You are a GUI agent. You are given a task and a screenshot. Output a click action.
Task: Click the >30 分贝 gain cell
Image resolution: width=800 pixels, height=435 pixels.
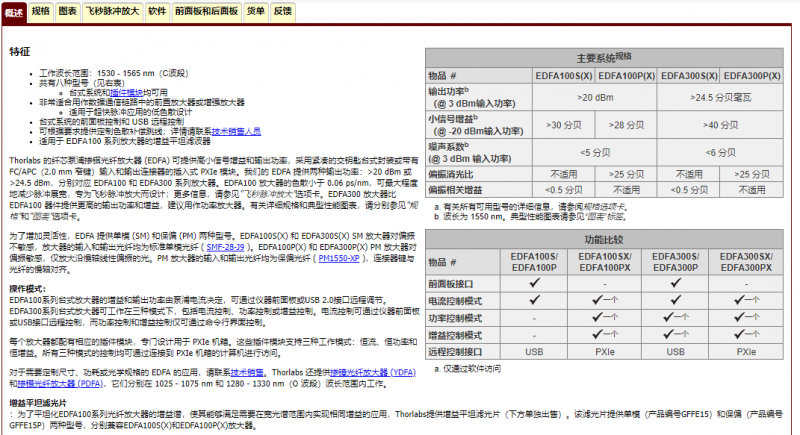564,125
